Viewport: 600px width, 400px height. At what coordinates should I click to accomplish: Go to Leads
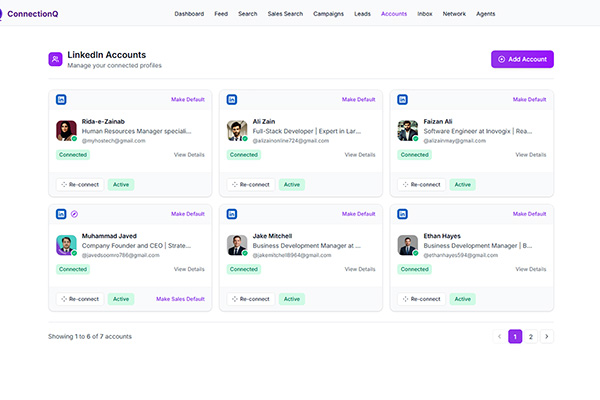click(362, 14)
